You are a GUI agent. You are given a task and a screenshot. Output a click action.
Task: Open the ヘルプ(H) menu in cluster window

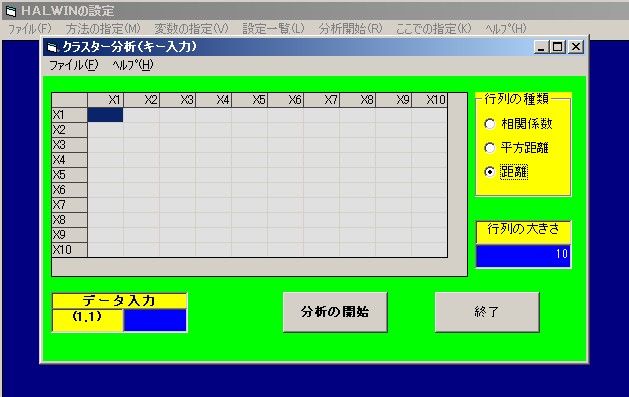[133, 65]
